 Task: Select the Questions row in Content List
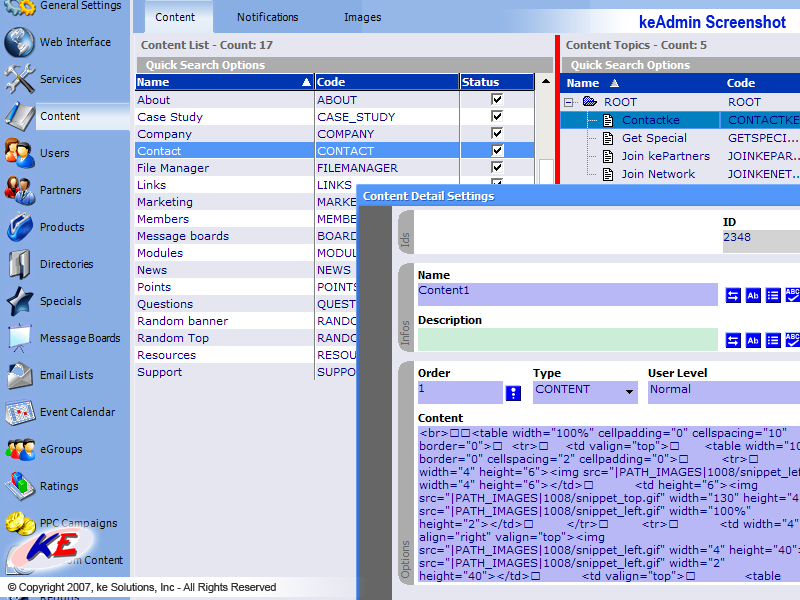pyautogui.click(x=246, y=304)
